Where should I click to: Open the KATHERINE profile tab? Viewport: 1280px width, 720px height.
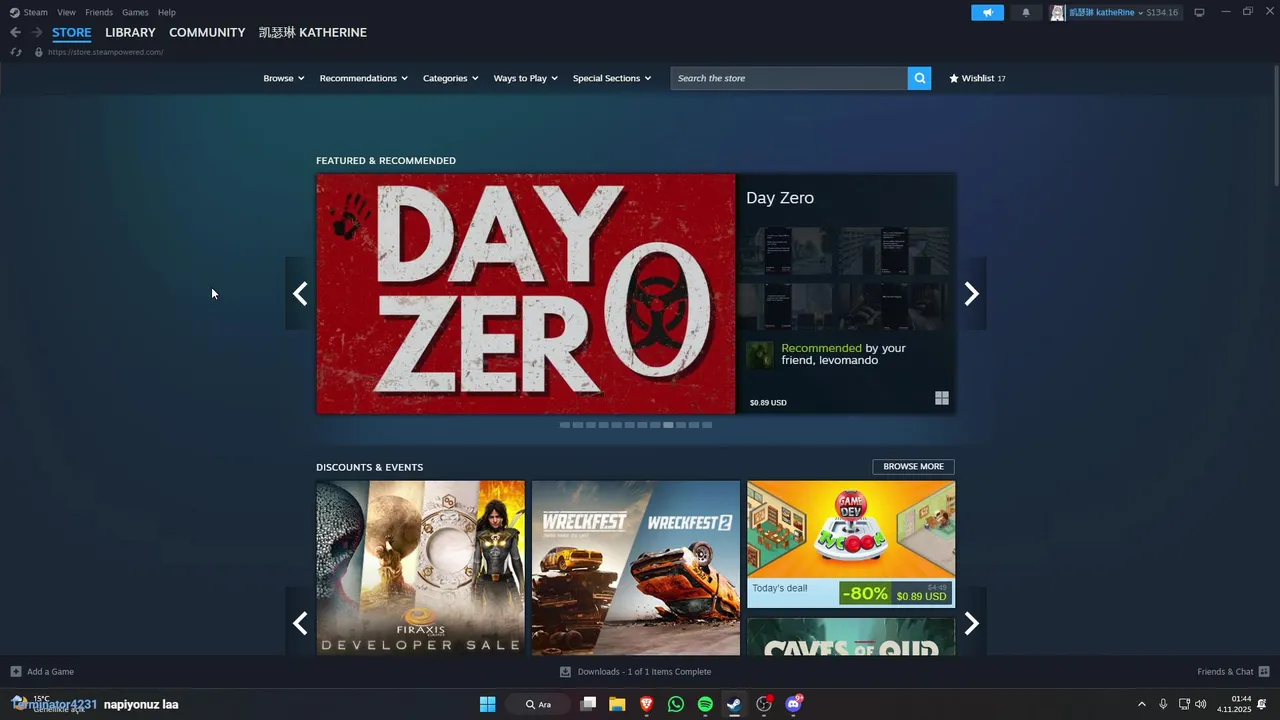[x=313, y=32]
